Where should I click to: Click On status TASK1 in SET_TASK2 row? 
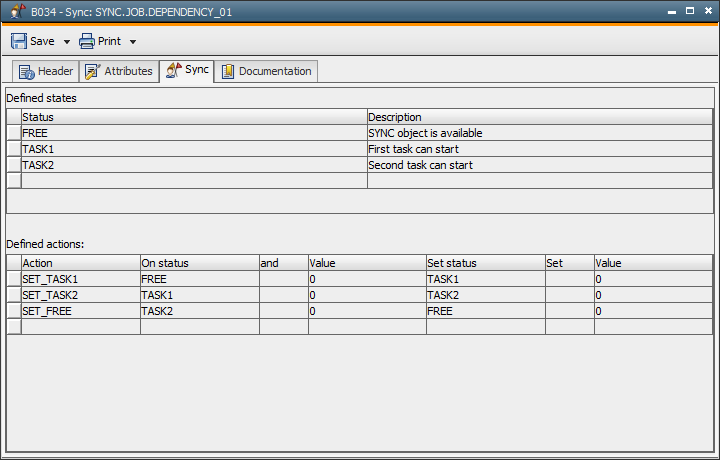[x=200, y=295]
